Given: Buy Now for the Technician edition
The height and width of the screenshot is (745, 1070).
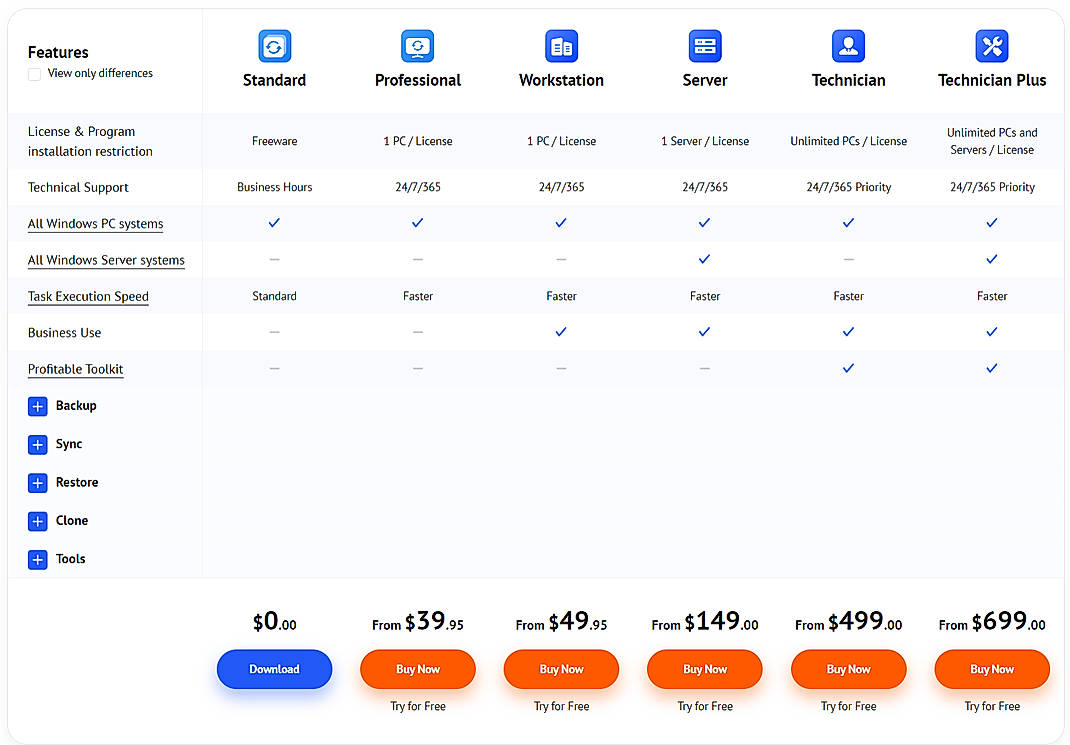Looking at the screenshot, I should tap(848, 669).
